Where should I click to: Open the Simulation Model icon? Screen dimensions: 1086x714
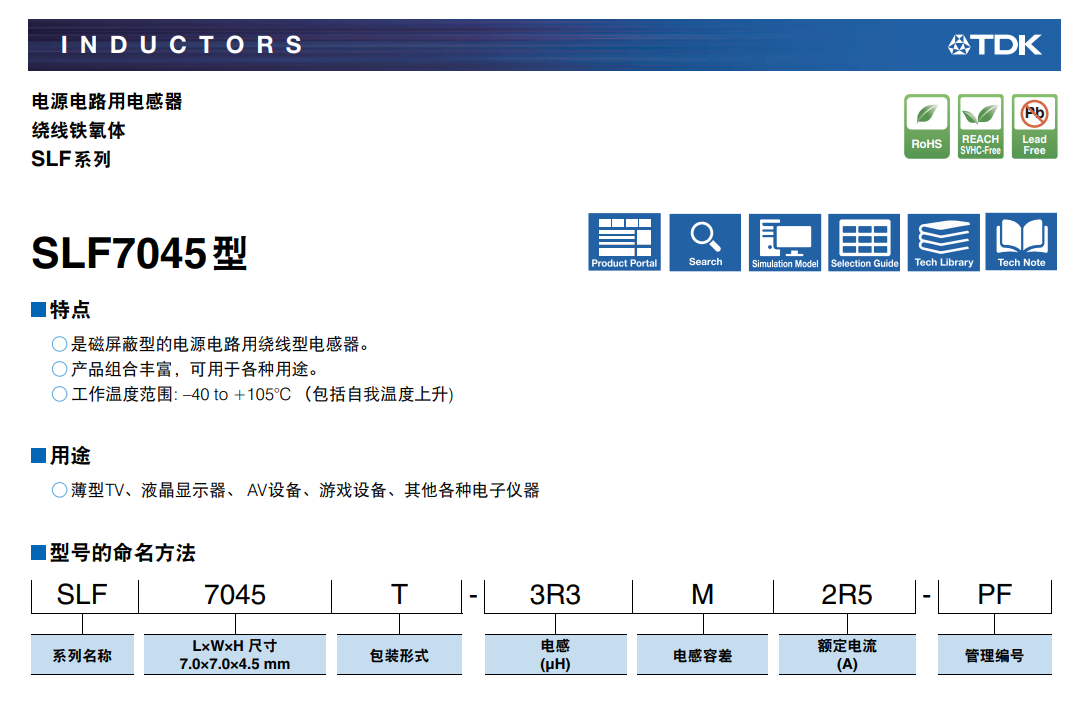[x=785, y=242]
